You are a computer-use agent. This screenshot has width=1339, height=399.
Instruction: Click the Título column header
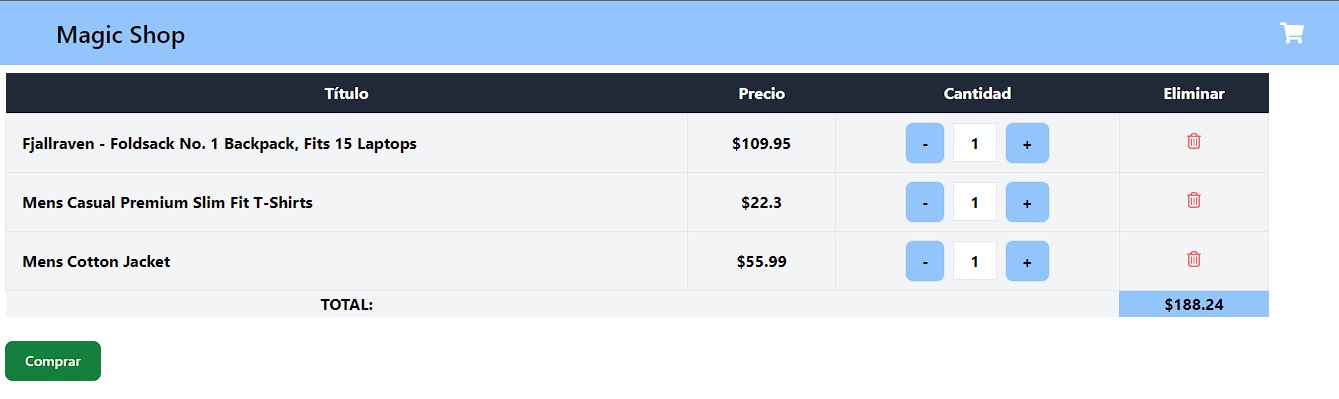tap(347, 93)
